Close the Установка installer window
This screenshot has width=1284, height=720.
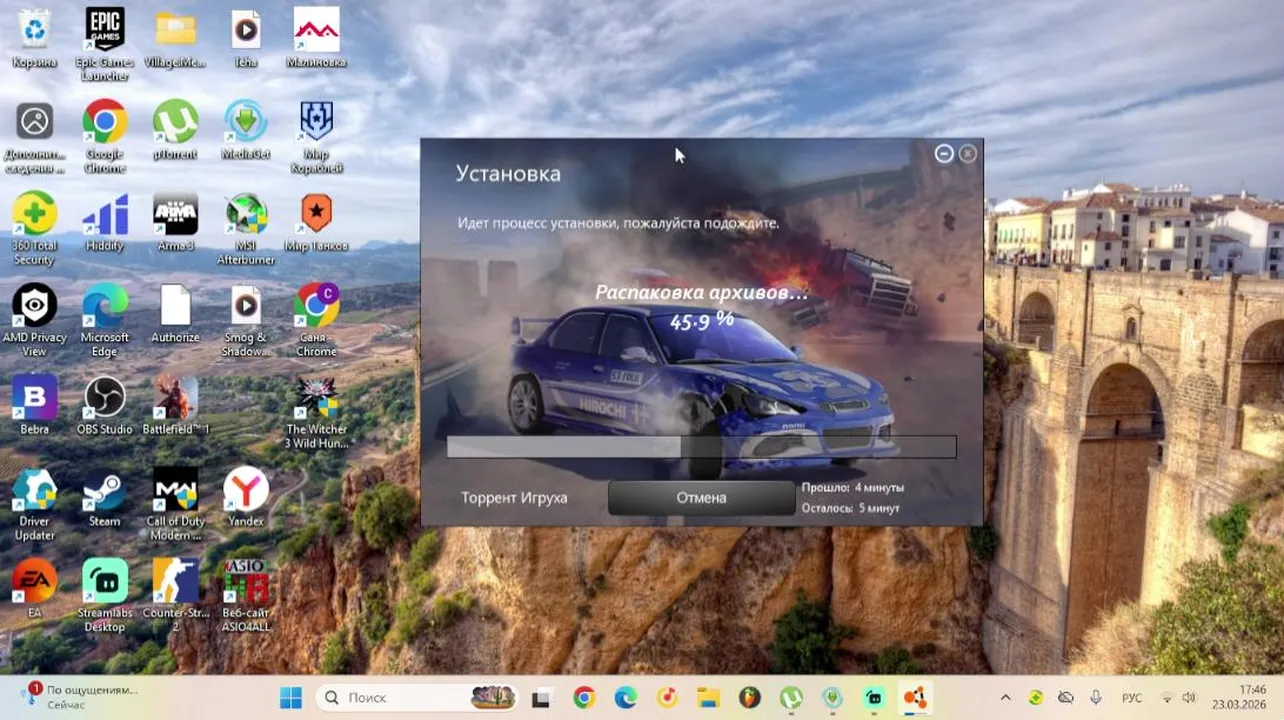[968, 153]
